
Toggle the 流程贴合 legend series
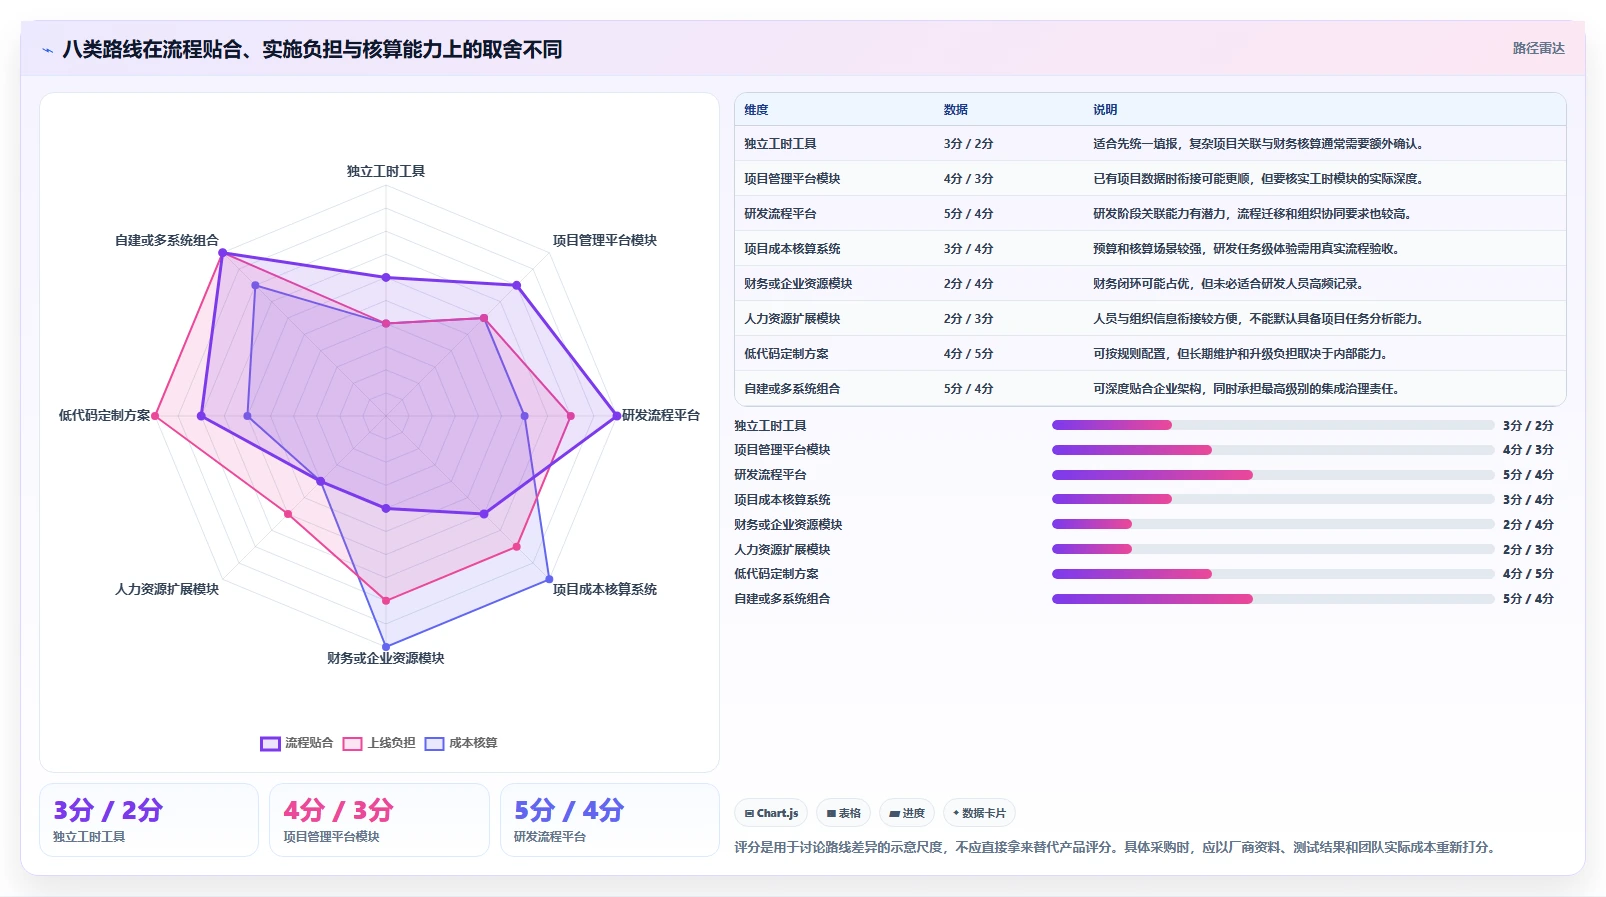click(x=297, y=743)
